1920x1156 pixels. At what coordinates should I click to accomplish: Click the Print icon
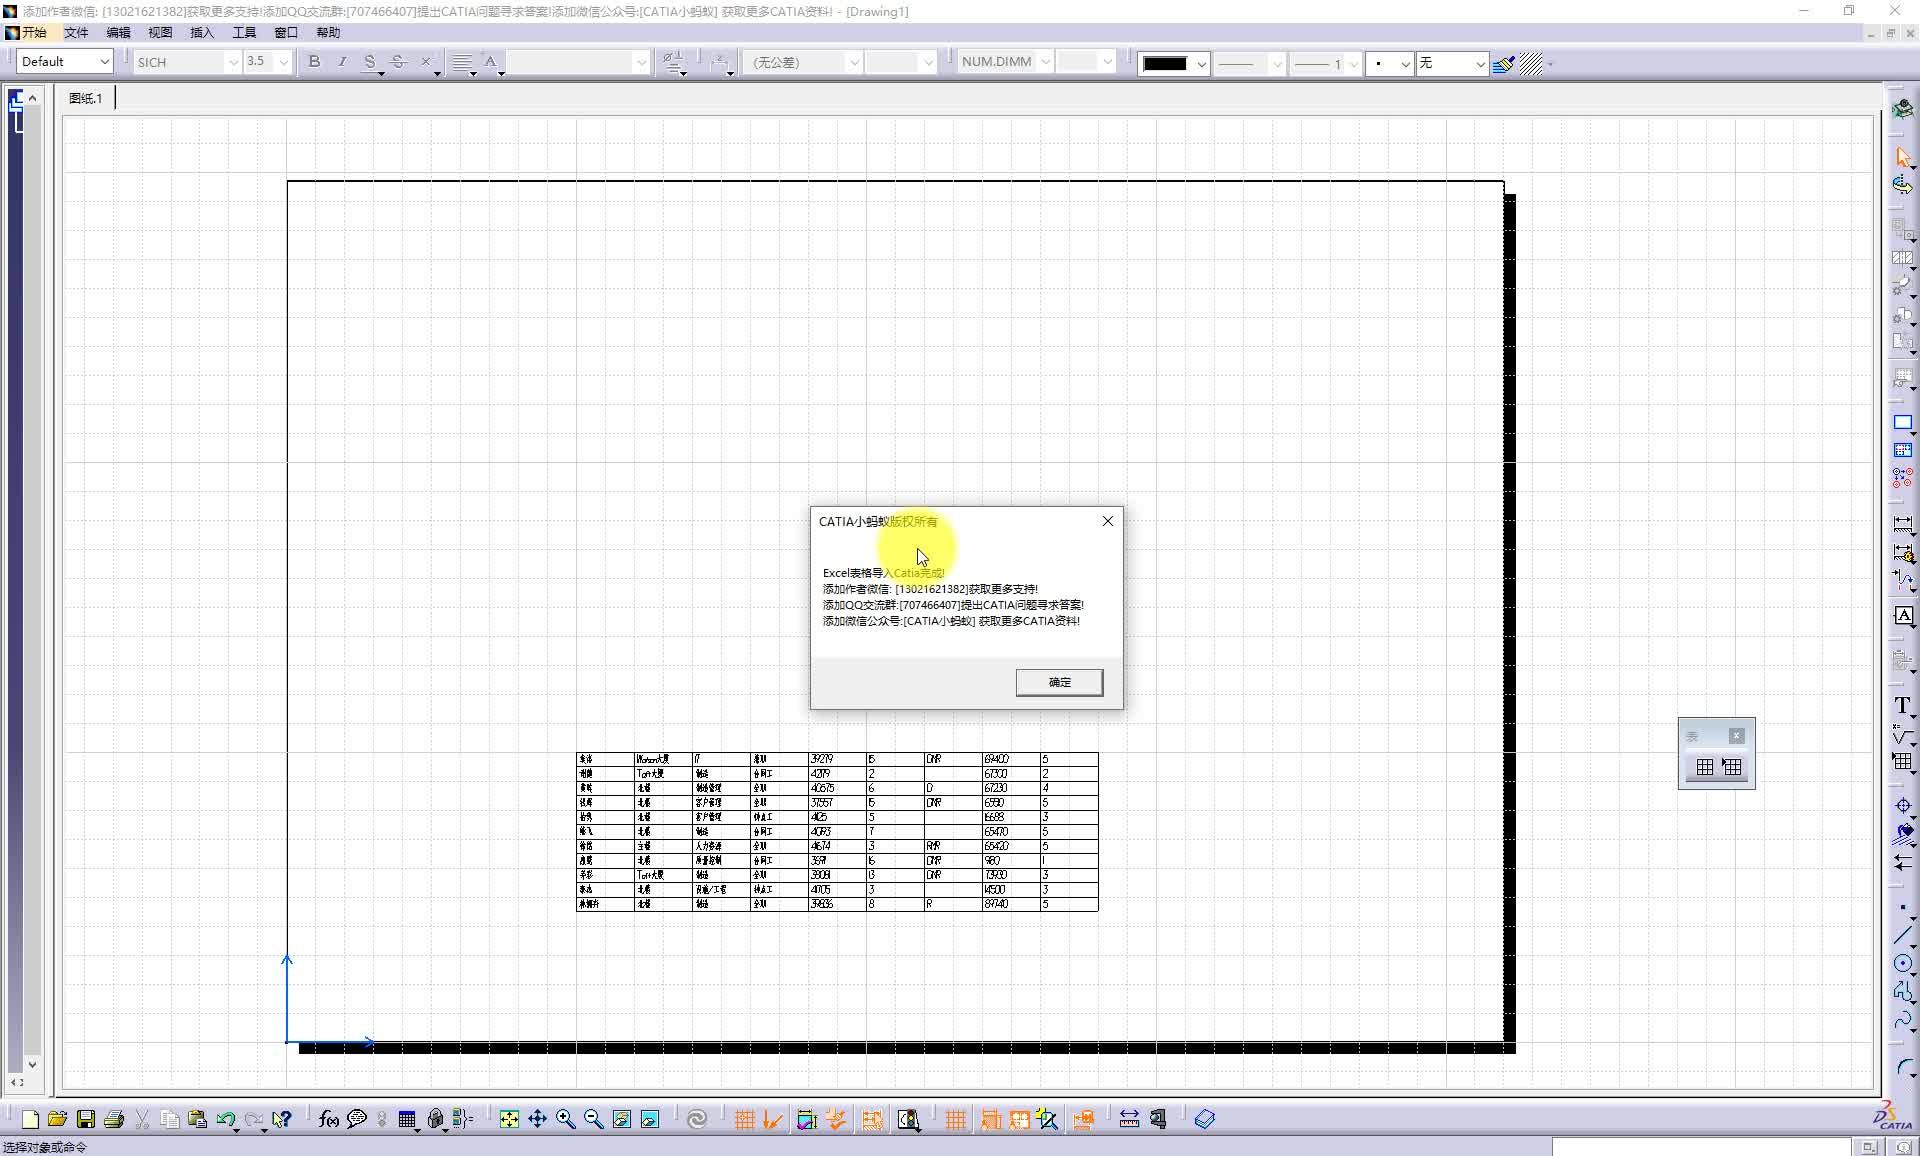point(114,1119)
